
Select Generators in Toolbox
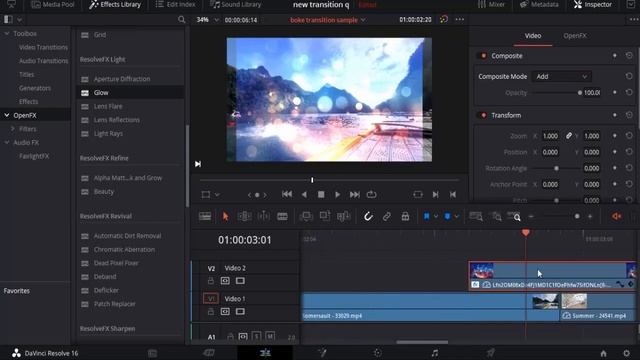35,88
